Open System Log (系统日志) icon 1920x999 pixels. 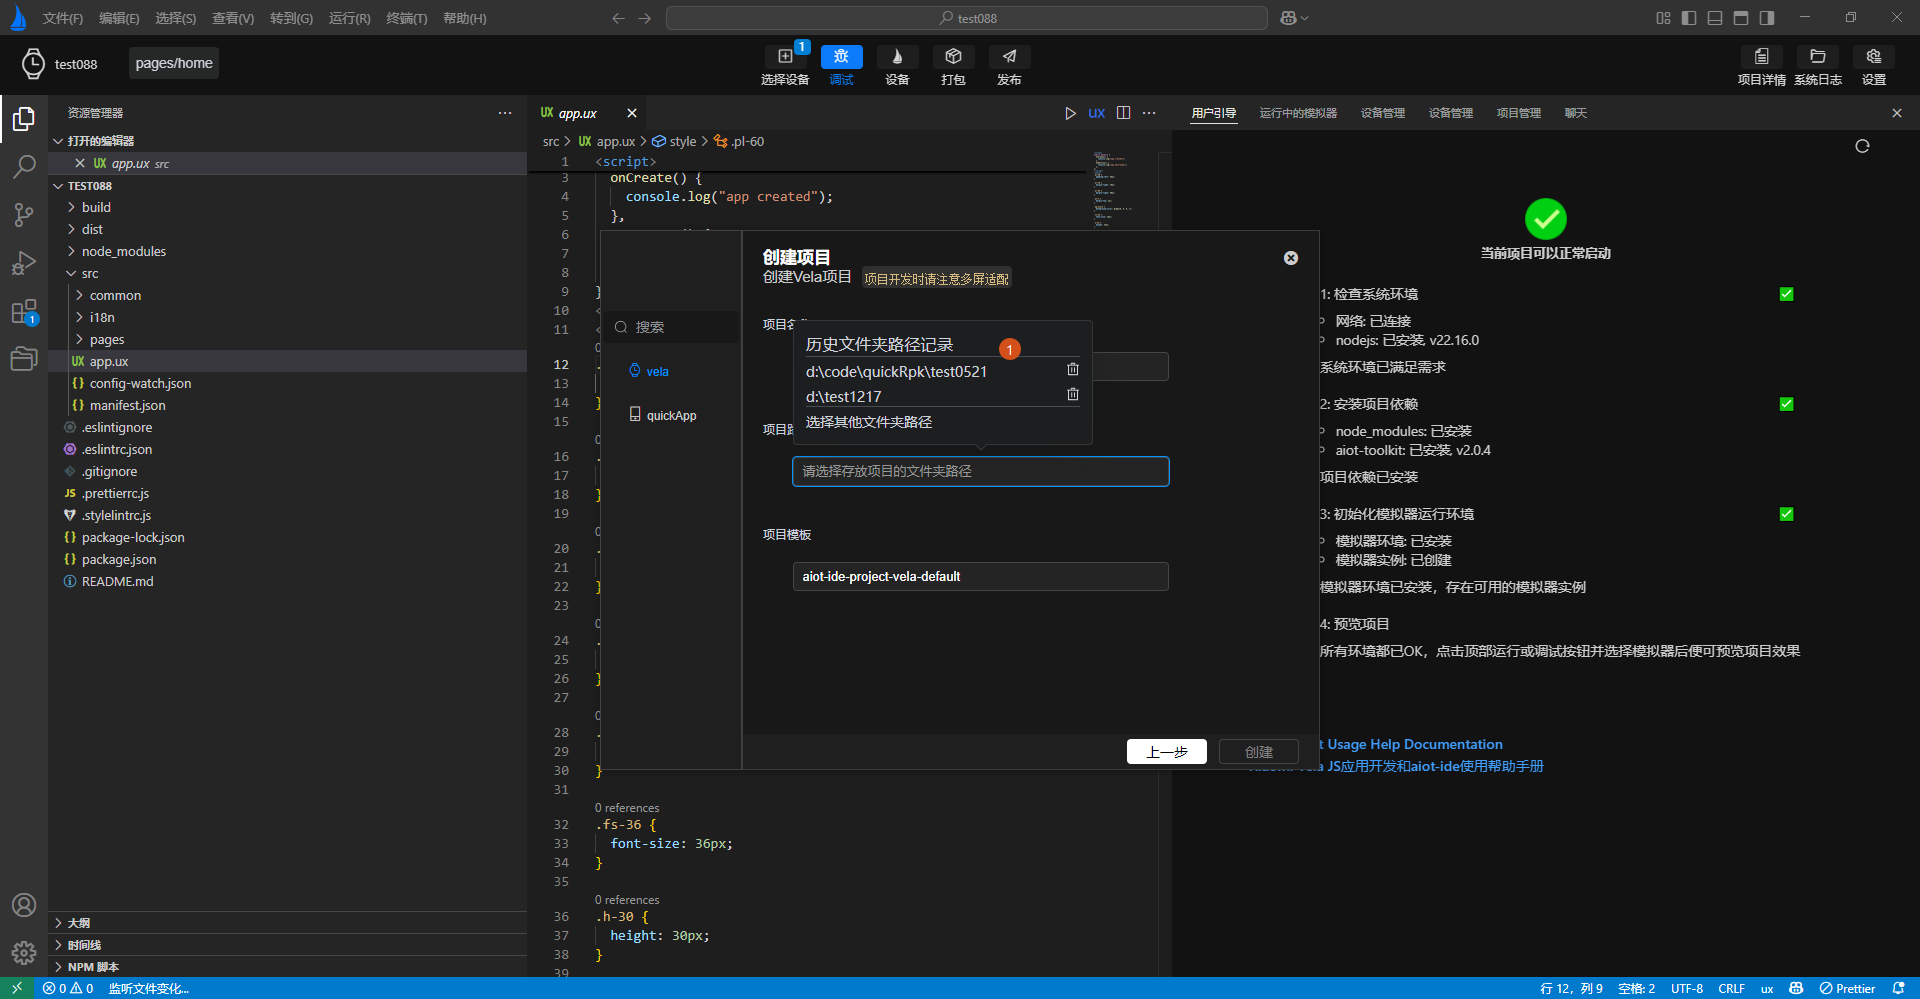(x=1817, y=58)
